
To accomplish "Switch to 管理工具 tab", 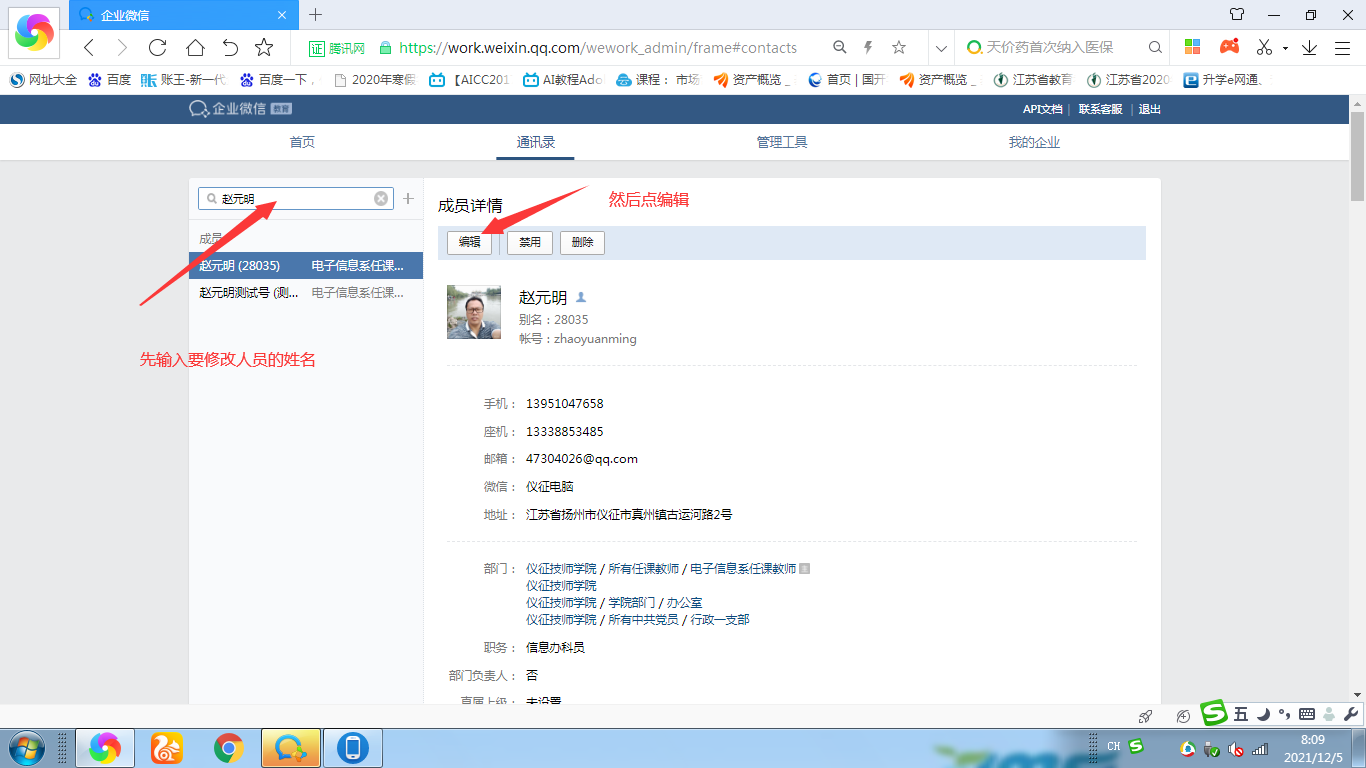I will pos(782,142).
